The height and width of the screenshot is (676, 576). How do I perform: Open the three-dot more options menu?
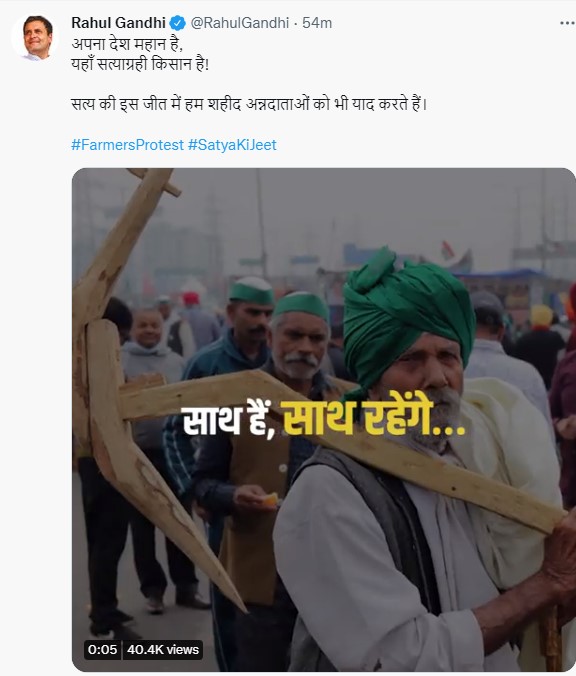(x=567, y=23)
